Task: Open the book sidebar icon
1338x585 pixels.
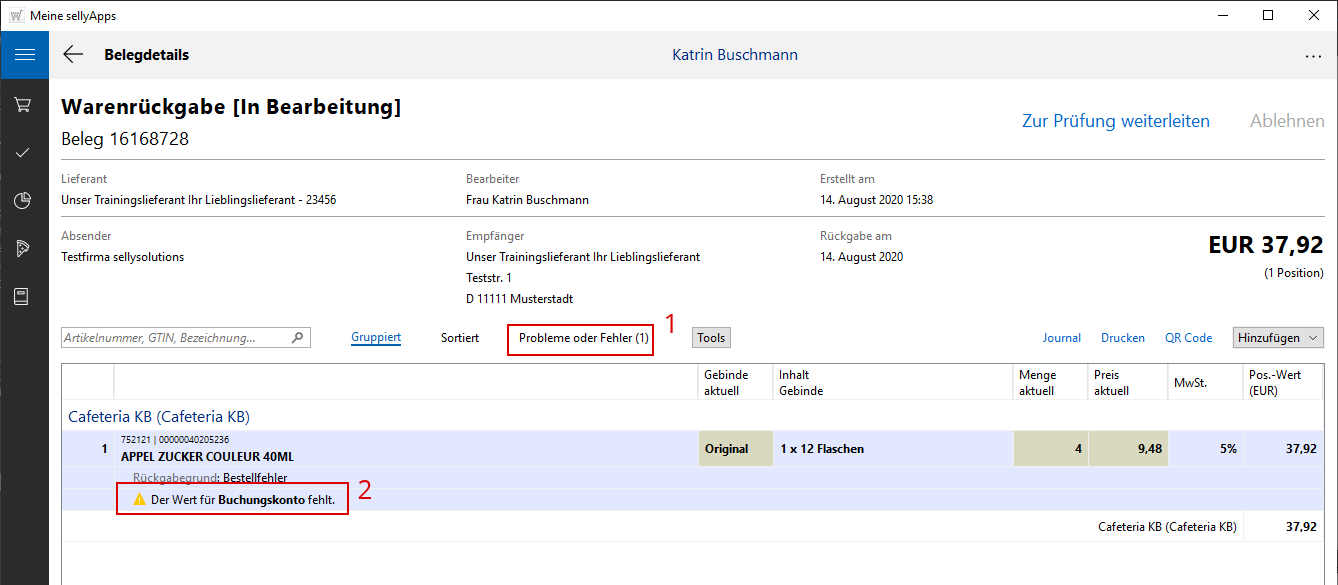Action: click(23, 296)
